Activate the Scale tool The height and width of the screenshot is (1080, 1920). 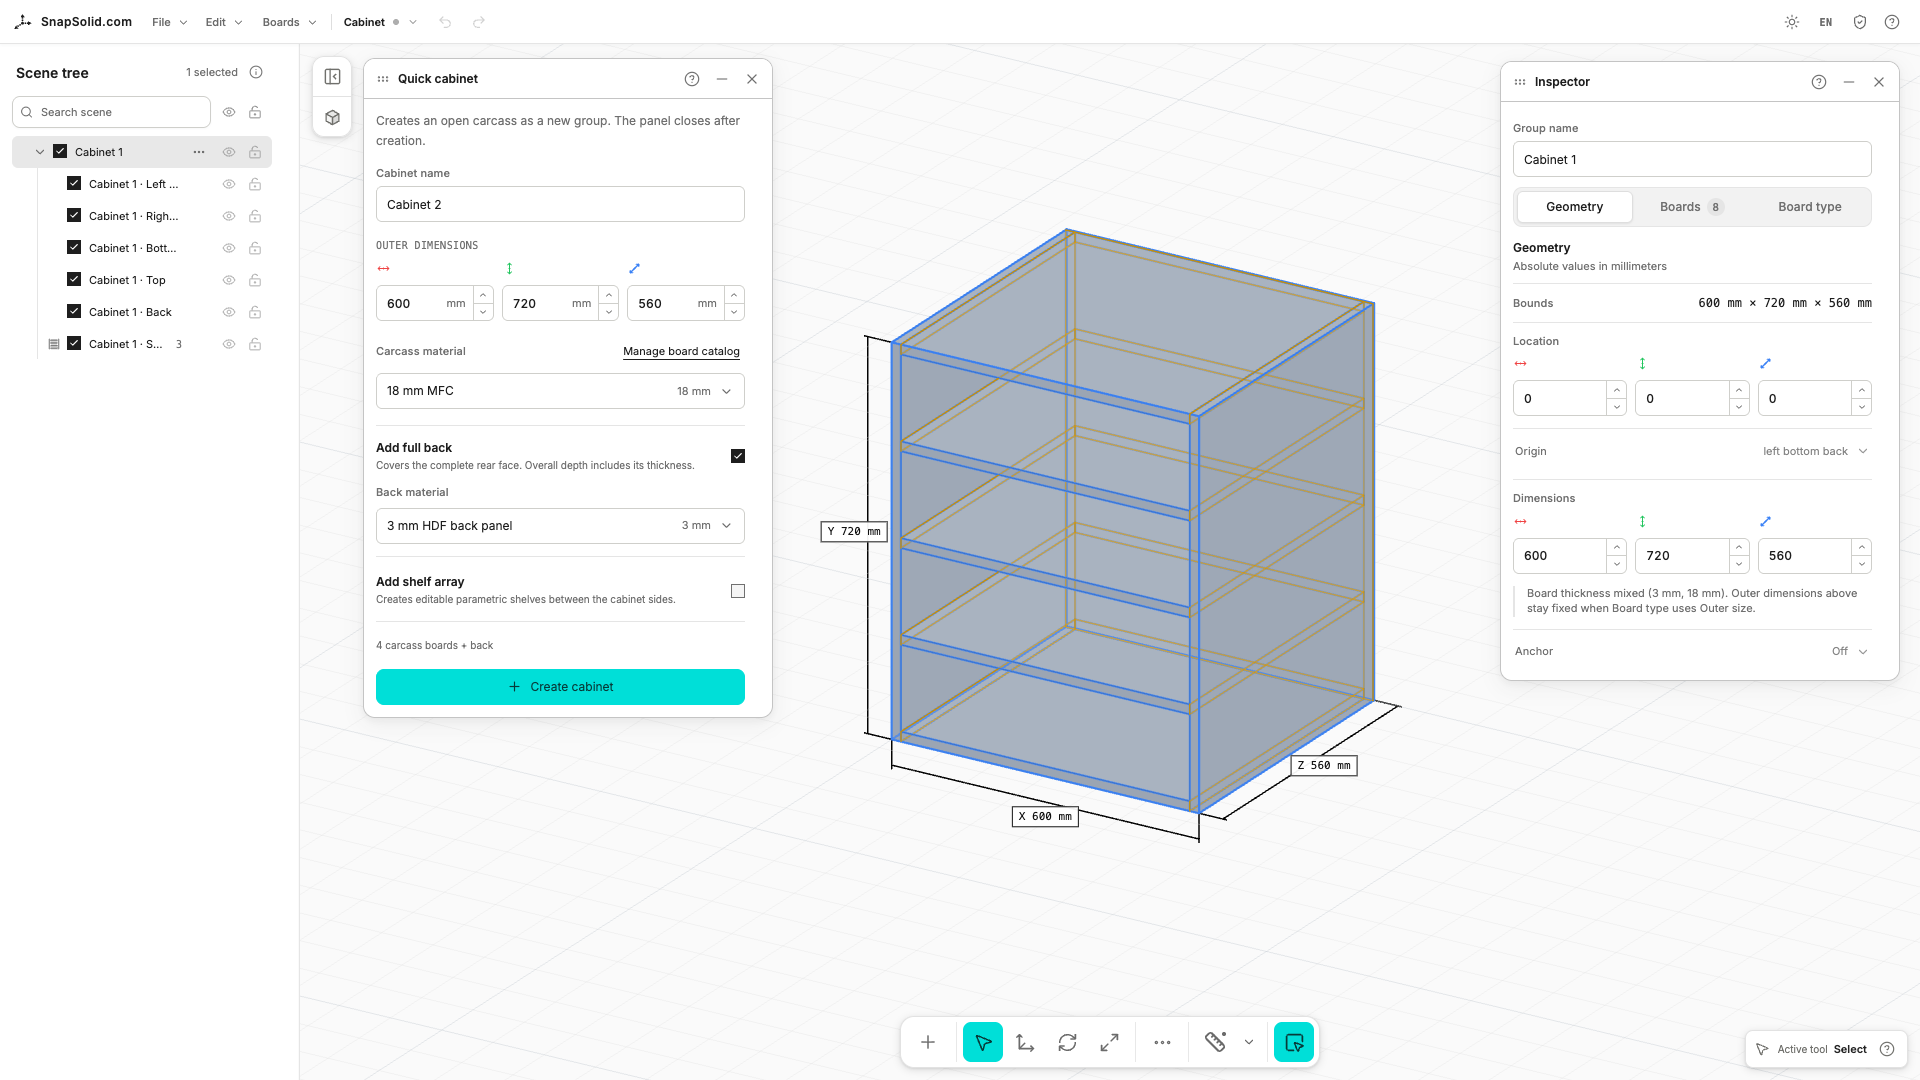point(1110,1043)
